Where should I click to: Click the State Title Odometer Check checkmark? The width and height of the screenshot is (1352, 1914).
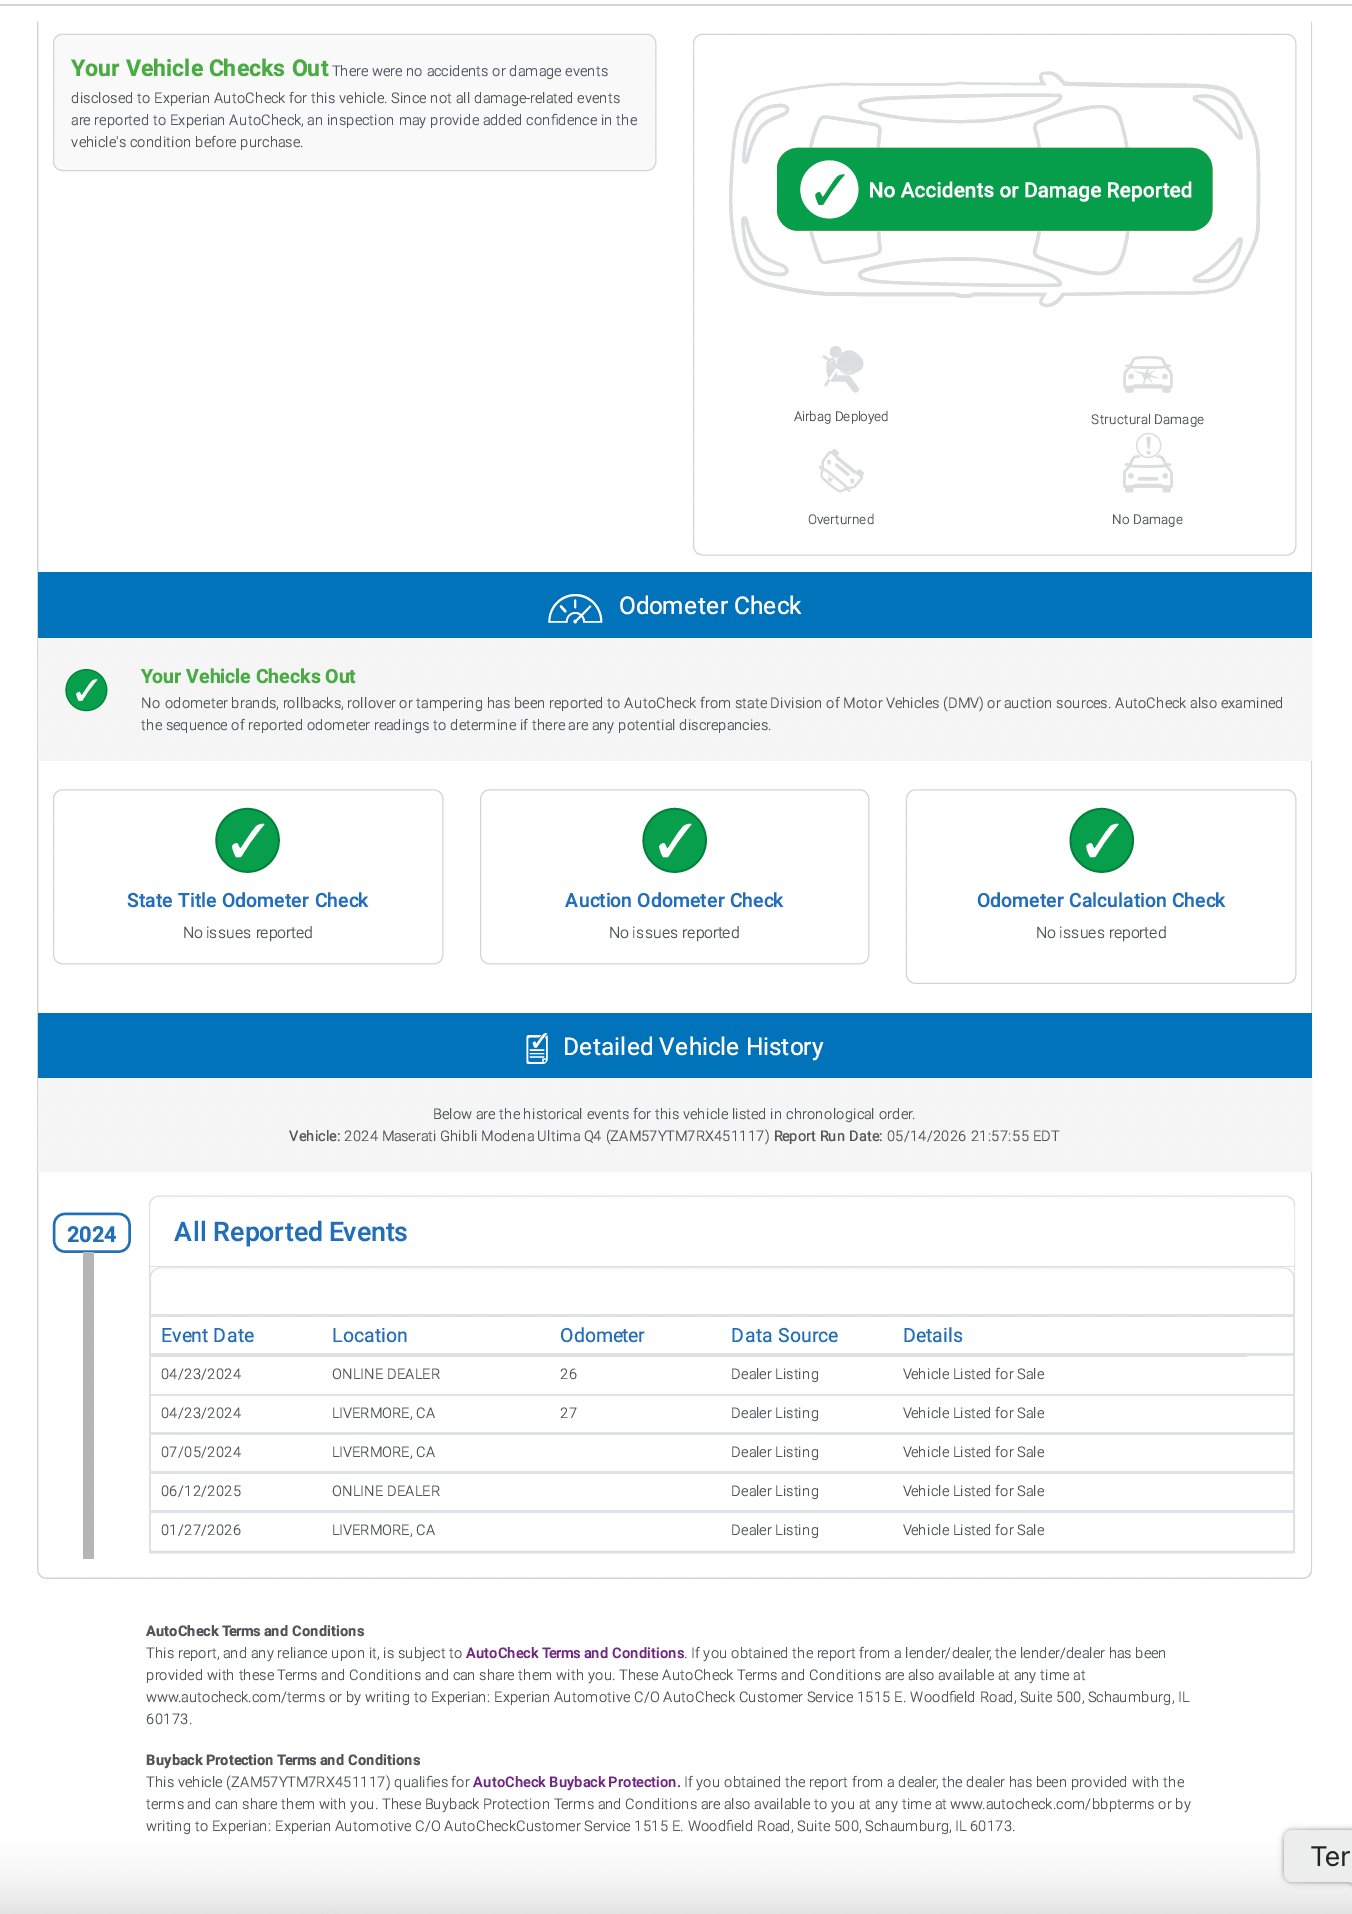(248, 840)
